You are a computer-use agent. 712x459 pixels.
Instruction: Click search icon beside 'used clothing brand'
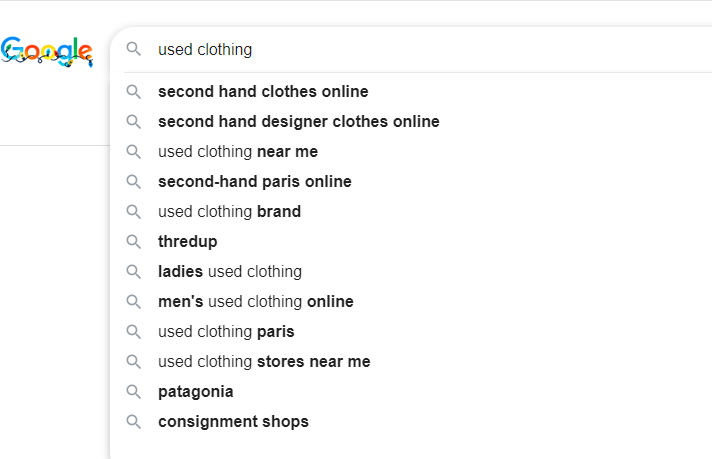coord(134,212)
